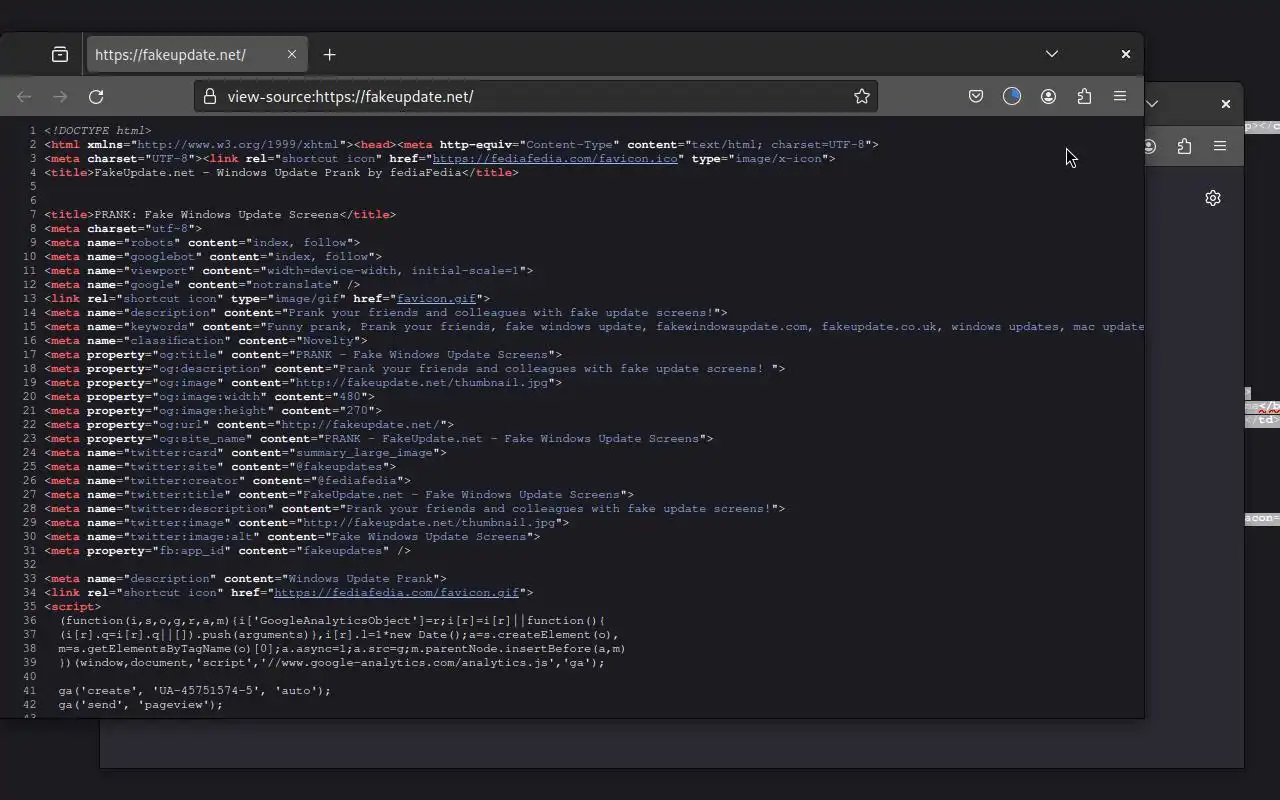Click the account icon in background window

(x=1150, y=146)
